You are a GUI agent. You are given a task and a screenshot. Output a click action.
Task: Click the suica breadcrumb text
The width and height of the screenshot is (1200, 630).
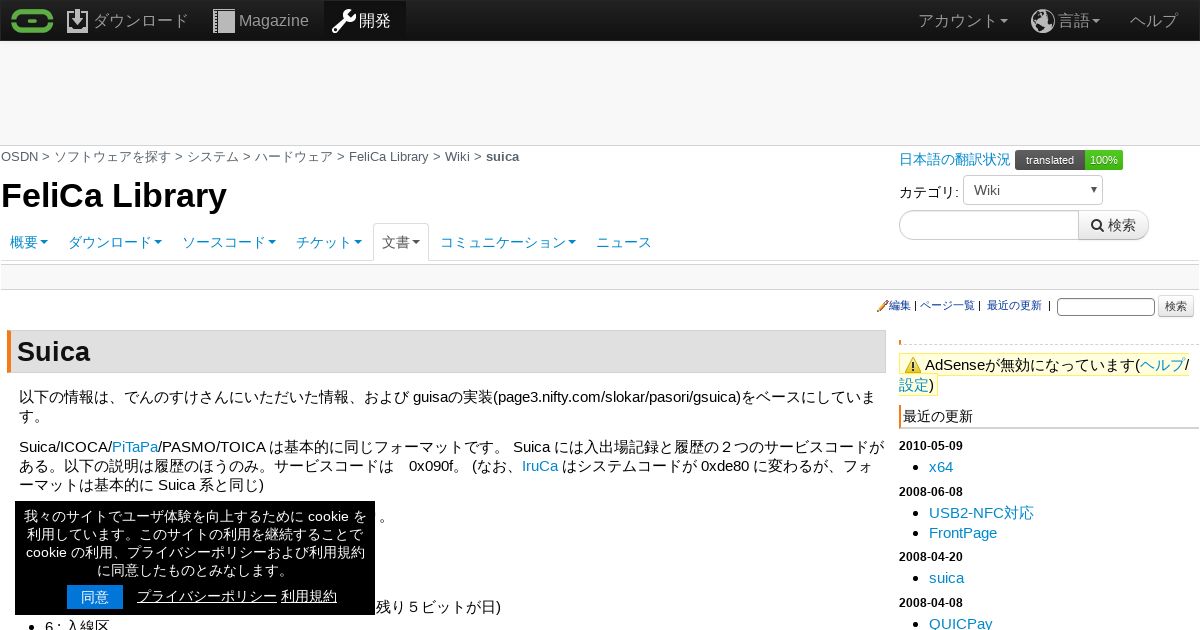[502, 157]
